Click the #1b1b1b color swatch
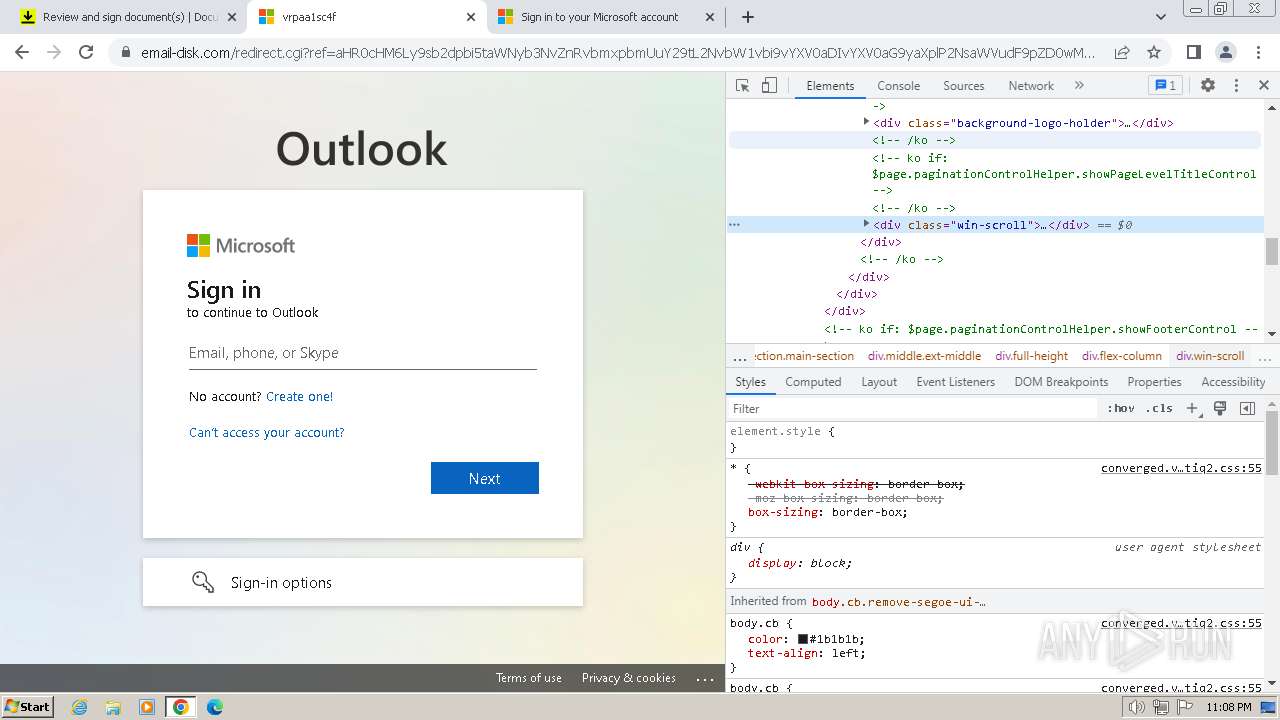This screenshot has width=1280, height=720. click(802, 639)
